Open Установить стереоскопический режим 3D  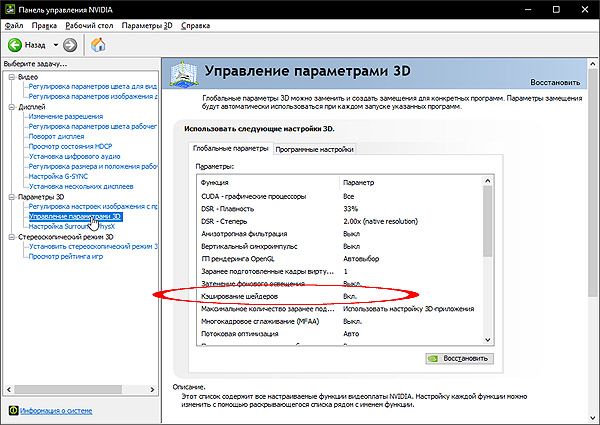click(x=93, y=246)
